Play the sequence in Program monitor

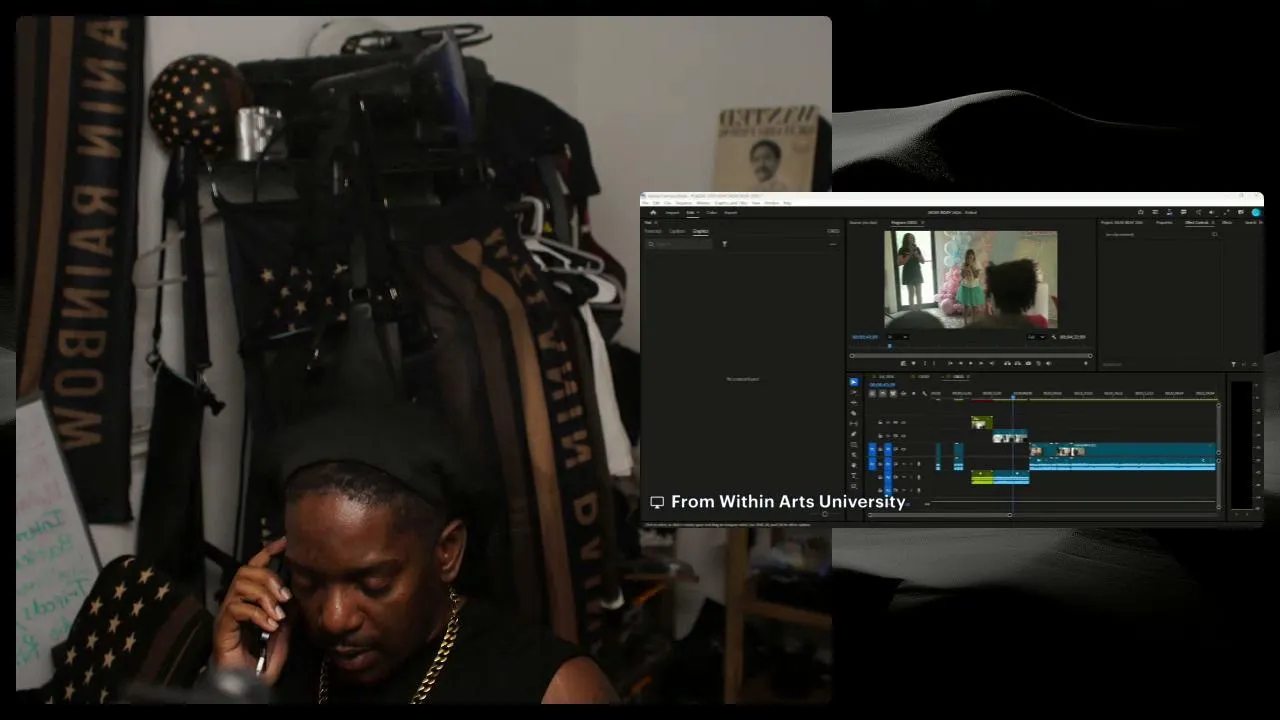(x=971, y=363)
